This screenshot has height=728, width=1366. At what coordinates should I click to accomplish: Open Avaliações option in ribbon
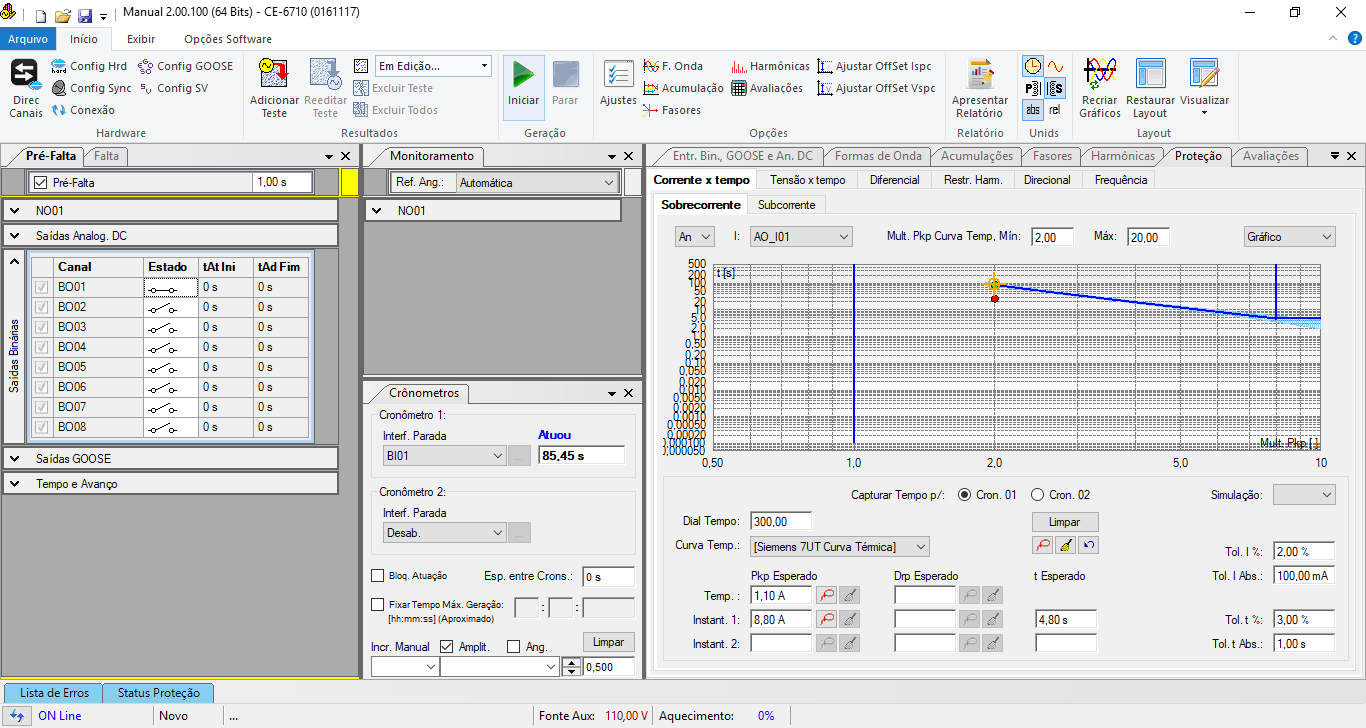(767, 88)
